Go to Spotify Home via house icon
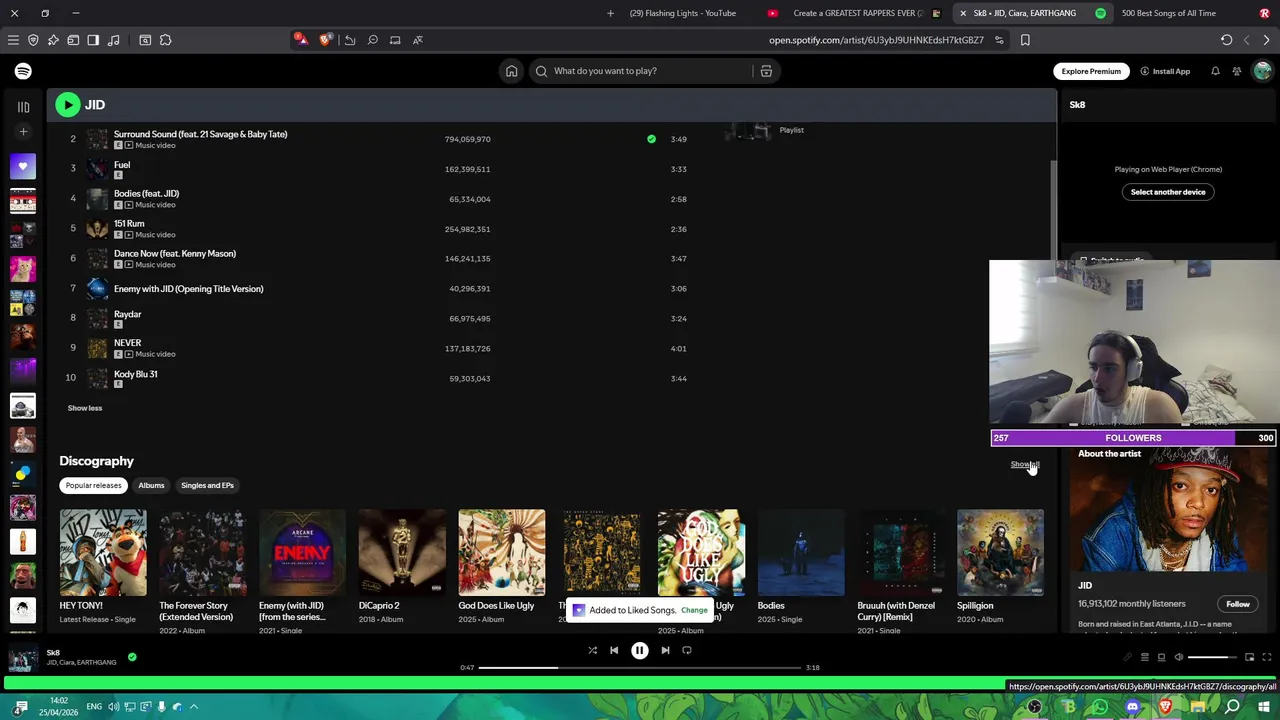Viewport: 1280px width, 720px height. (x=511, y=71)
